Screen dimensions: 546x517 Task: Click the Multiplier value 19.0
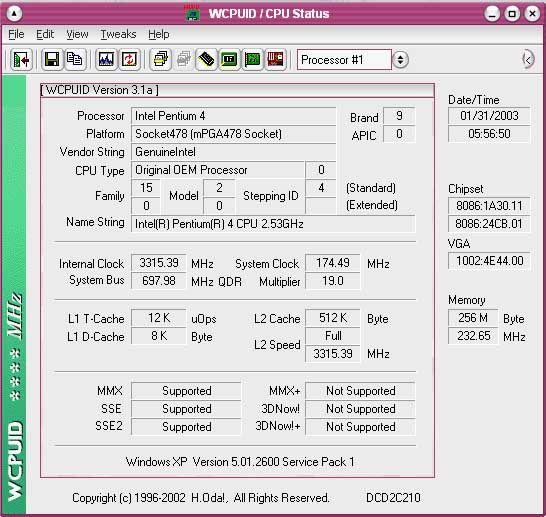click(333, 281)
